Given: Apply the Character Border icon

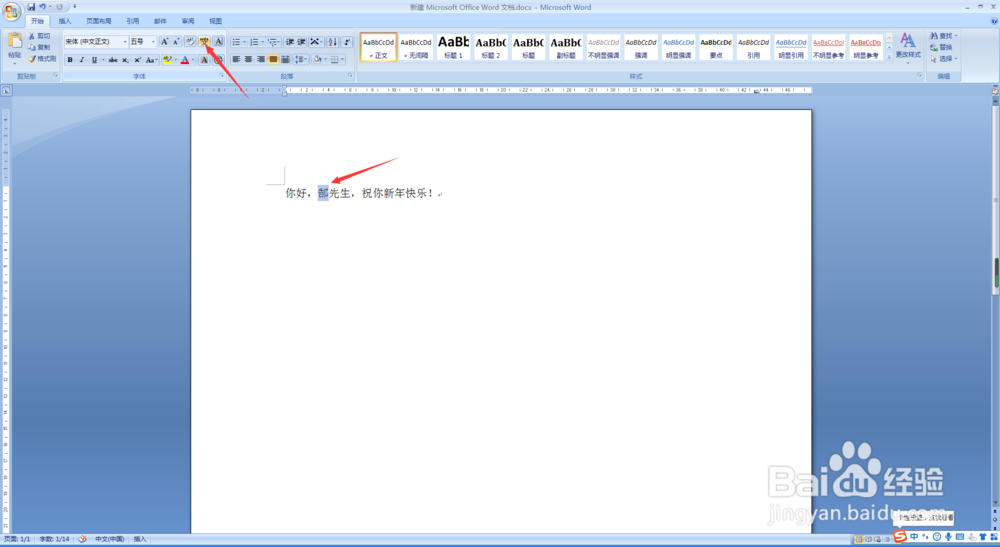Looking at the screenshot, I should pos(219,41).
